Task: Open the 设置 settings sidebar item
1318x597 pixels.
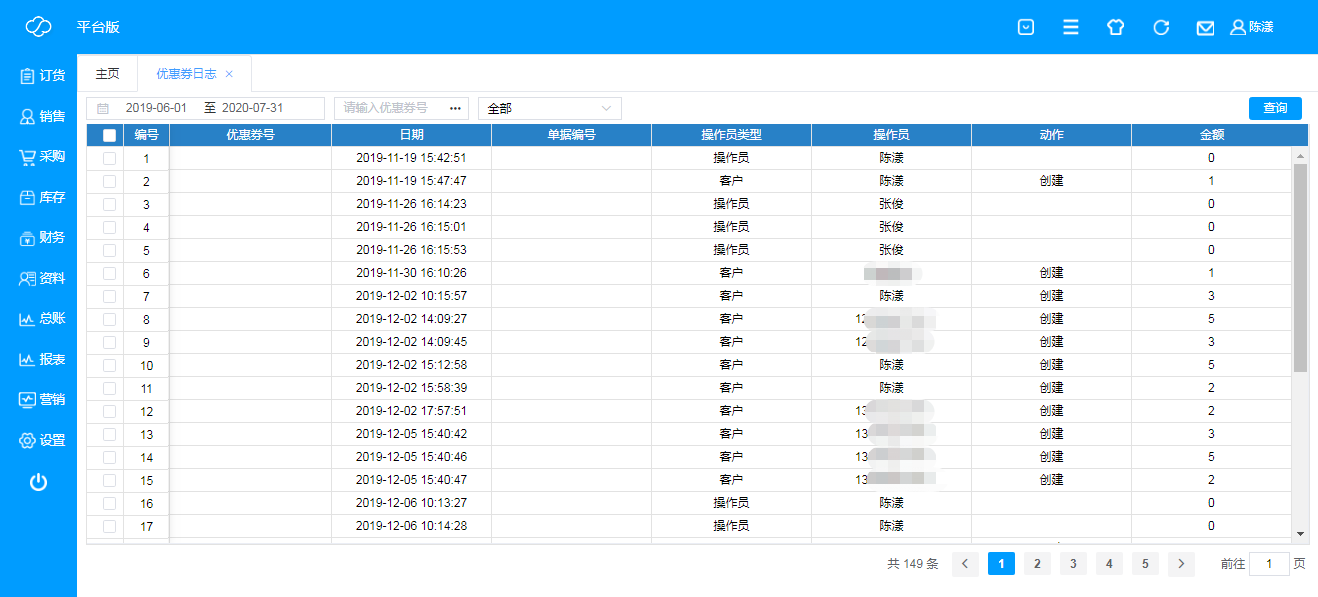Action: 42,440
